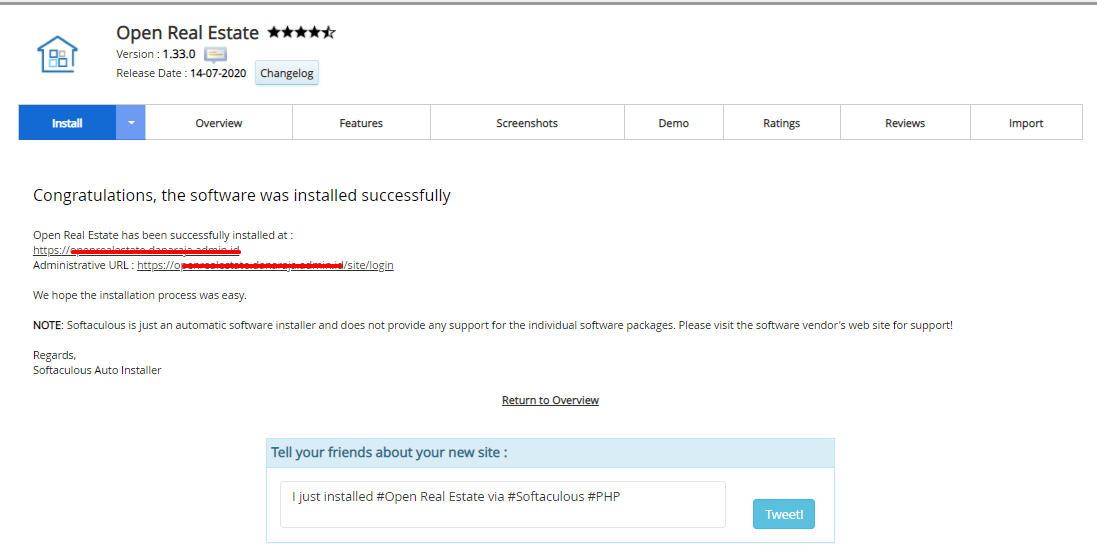Open the Ratings tab
The width and height of the screenshot is (1097, 556).
[x=781, y=122]
